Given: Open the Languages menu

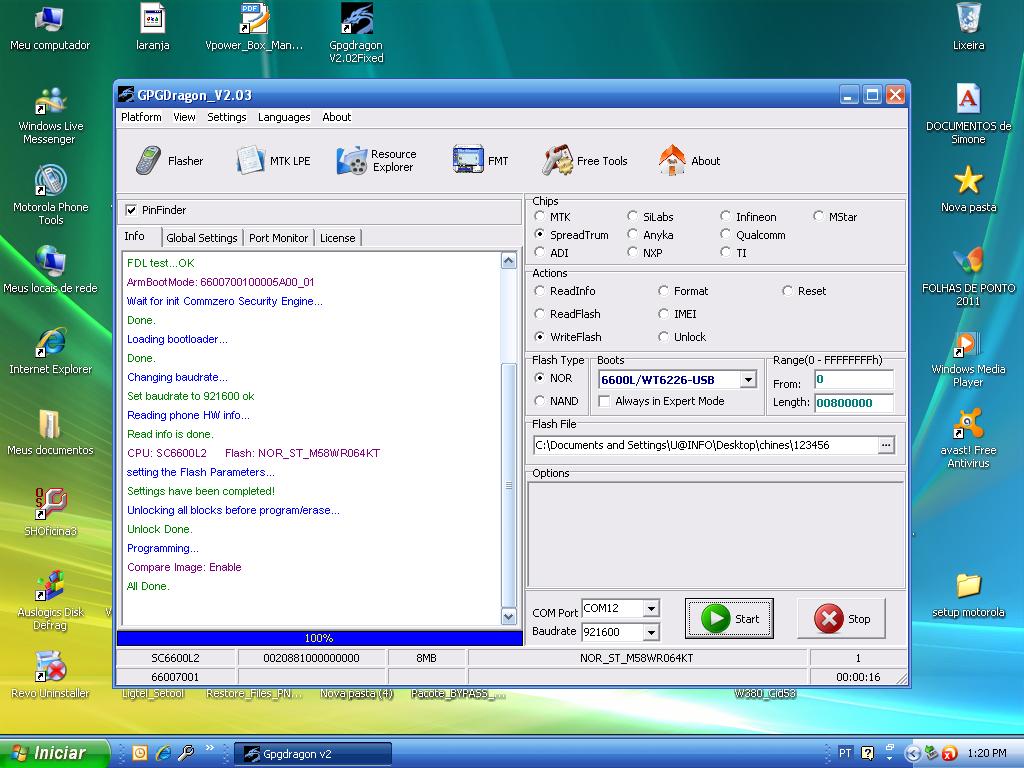Looking at the screenshot, I should [284, 117].
